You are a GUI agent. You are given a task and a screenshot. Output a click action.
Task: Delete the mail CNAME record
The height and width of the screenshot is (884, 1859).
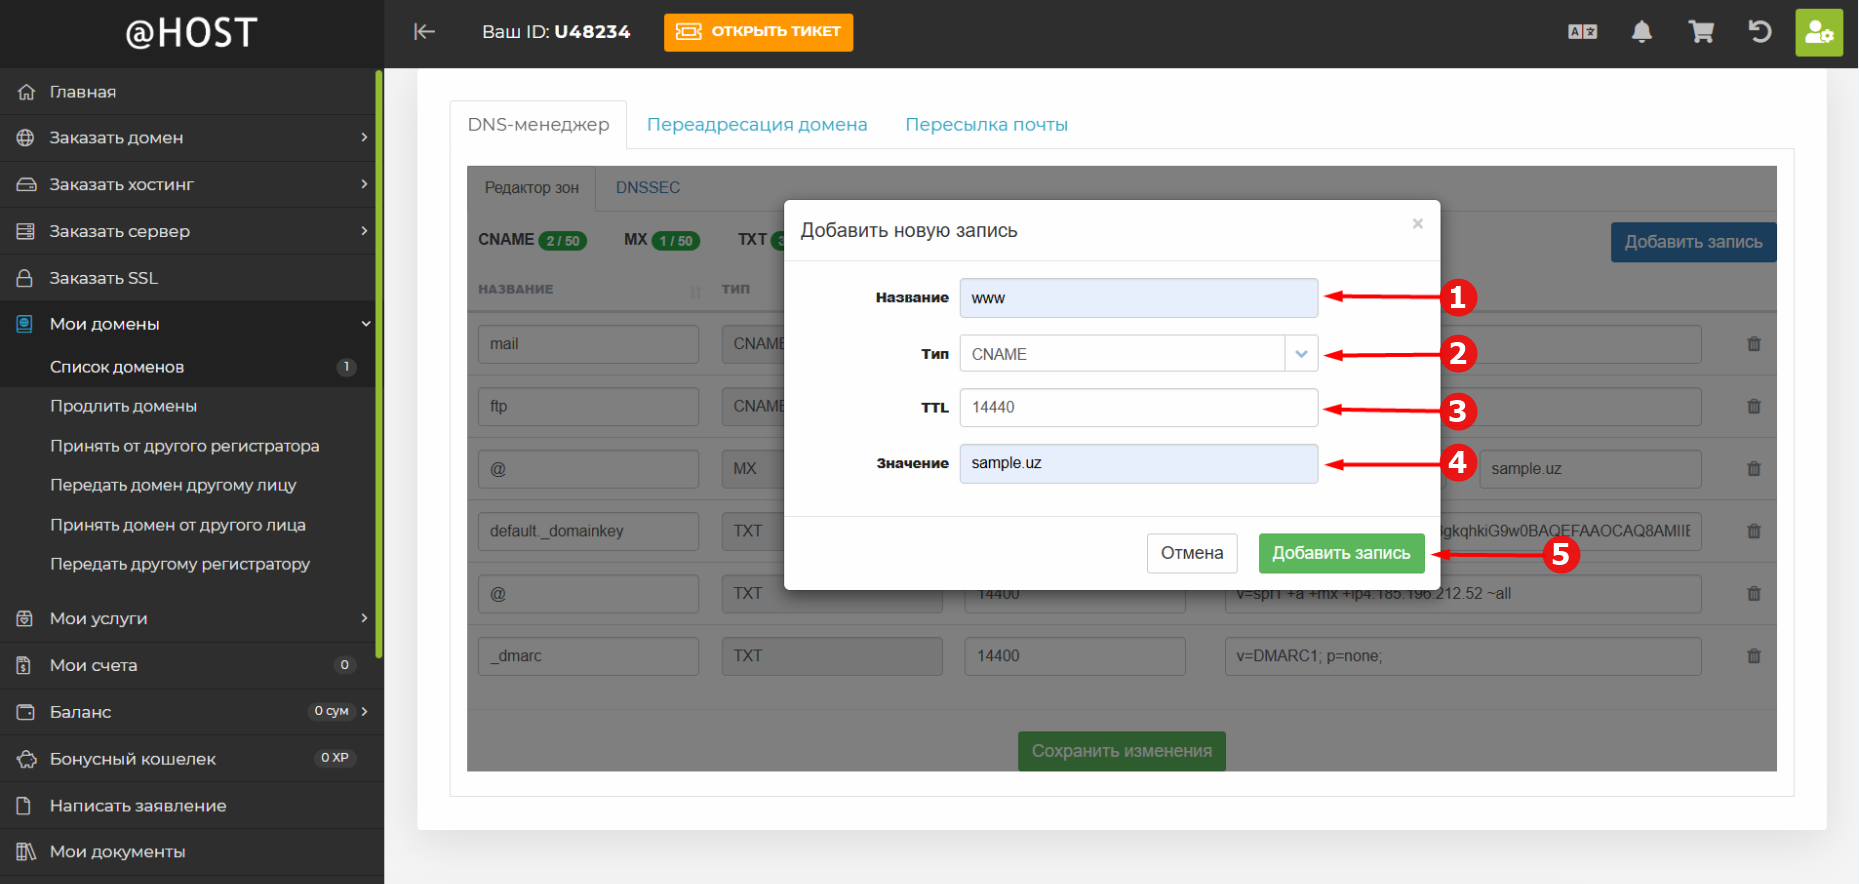click(x=1754, y=344)
